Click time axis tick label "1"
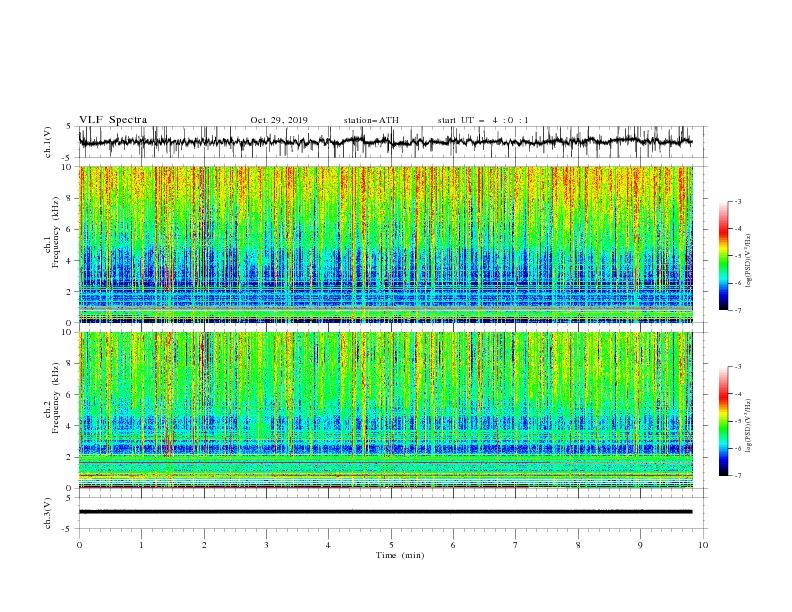The width and height of the screenshot is (792, 612). tap(141, 545)
